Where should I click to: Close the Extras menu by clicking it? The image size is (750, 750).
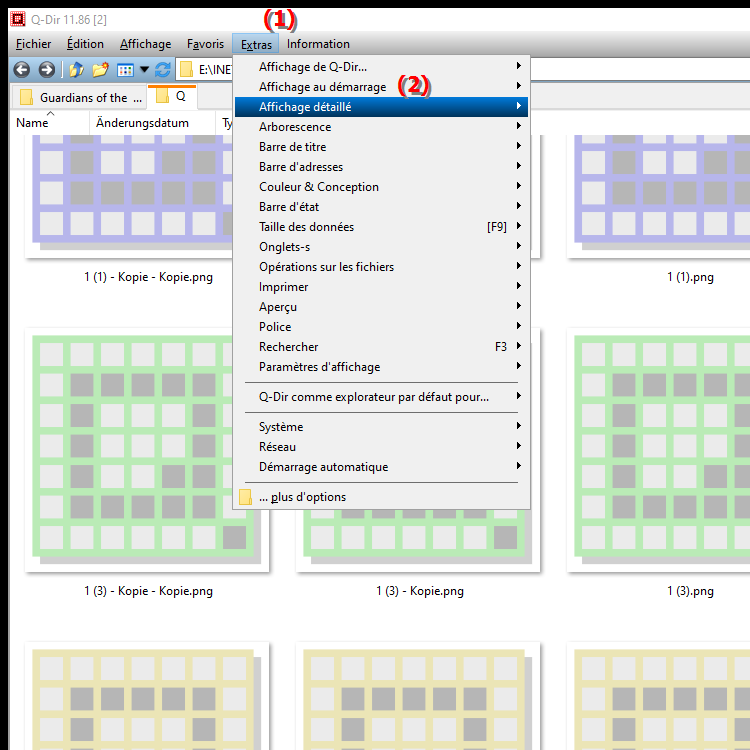click(256, 44)
